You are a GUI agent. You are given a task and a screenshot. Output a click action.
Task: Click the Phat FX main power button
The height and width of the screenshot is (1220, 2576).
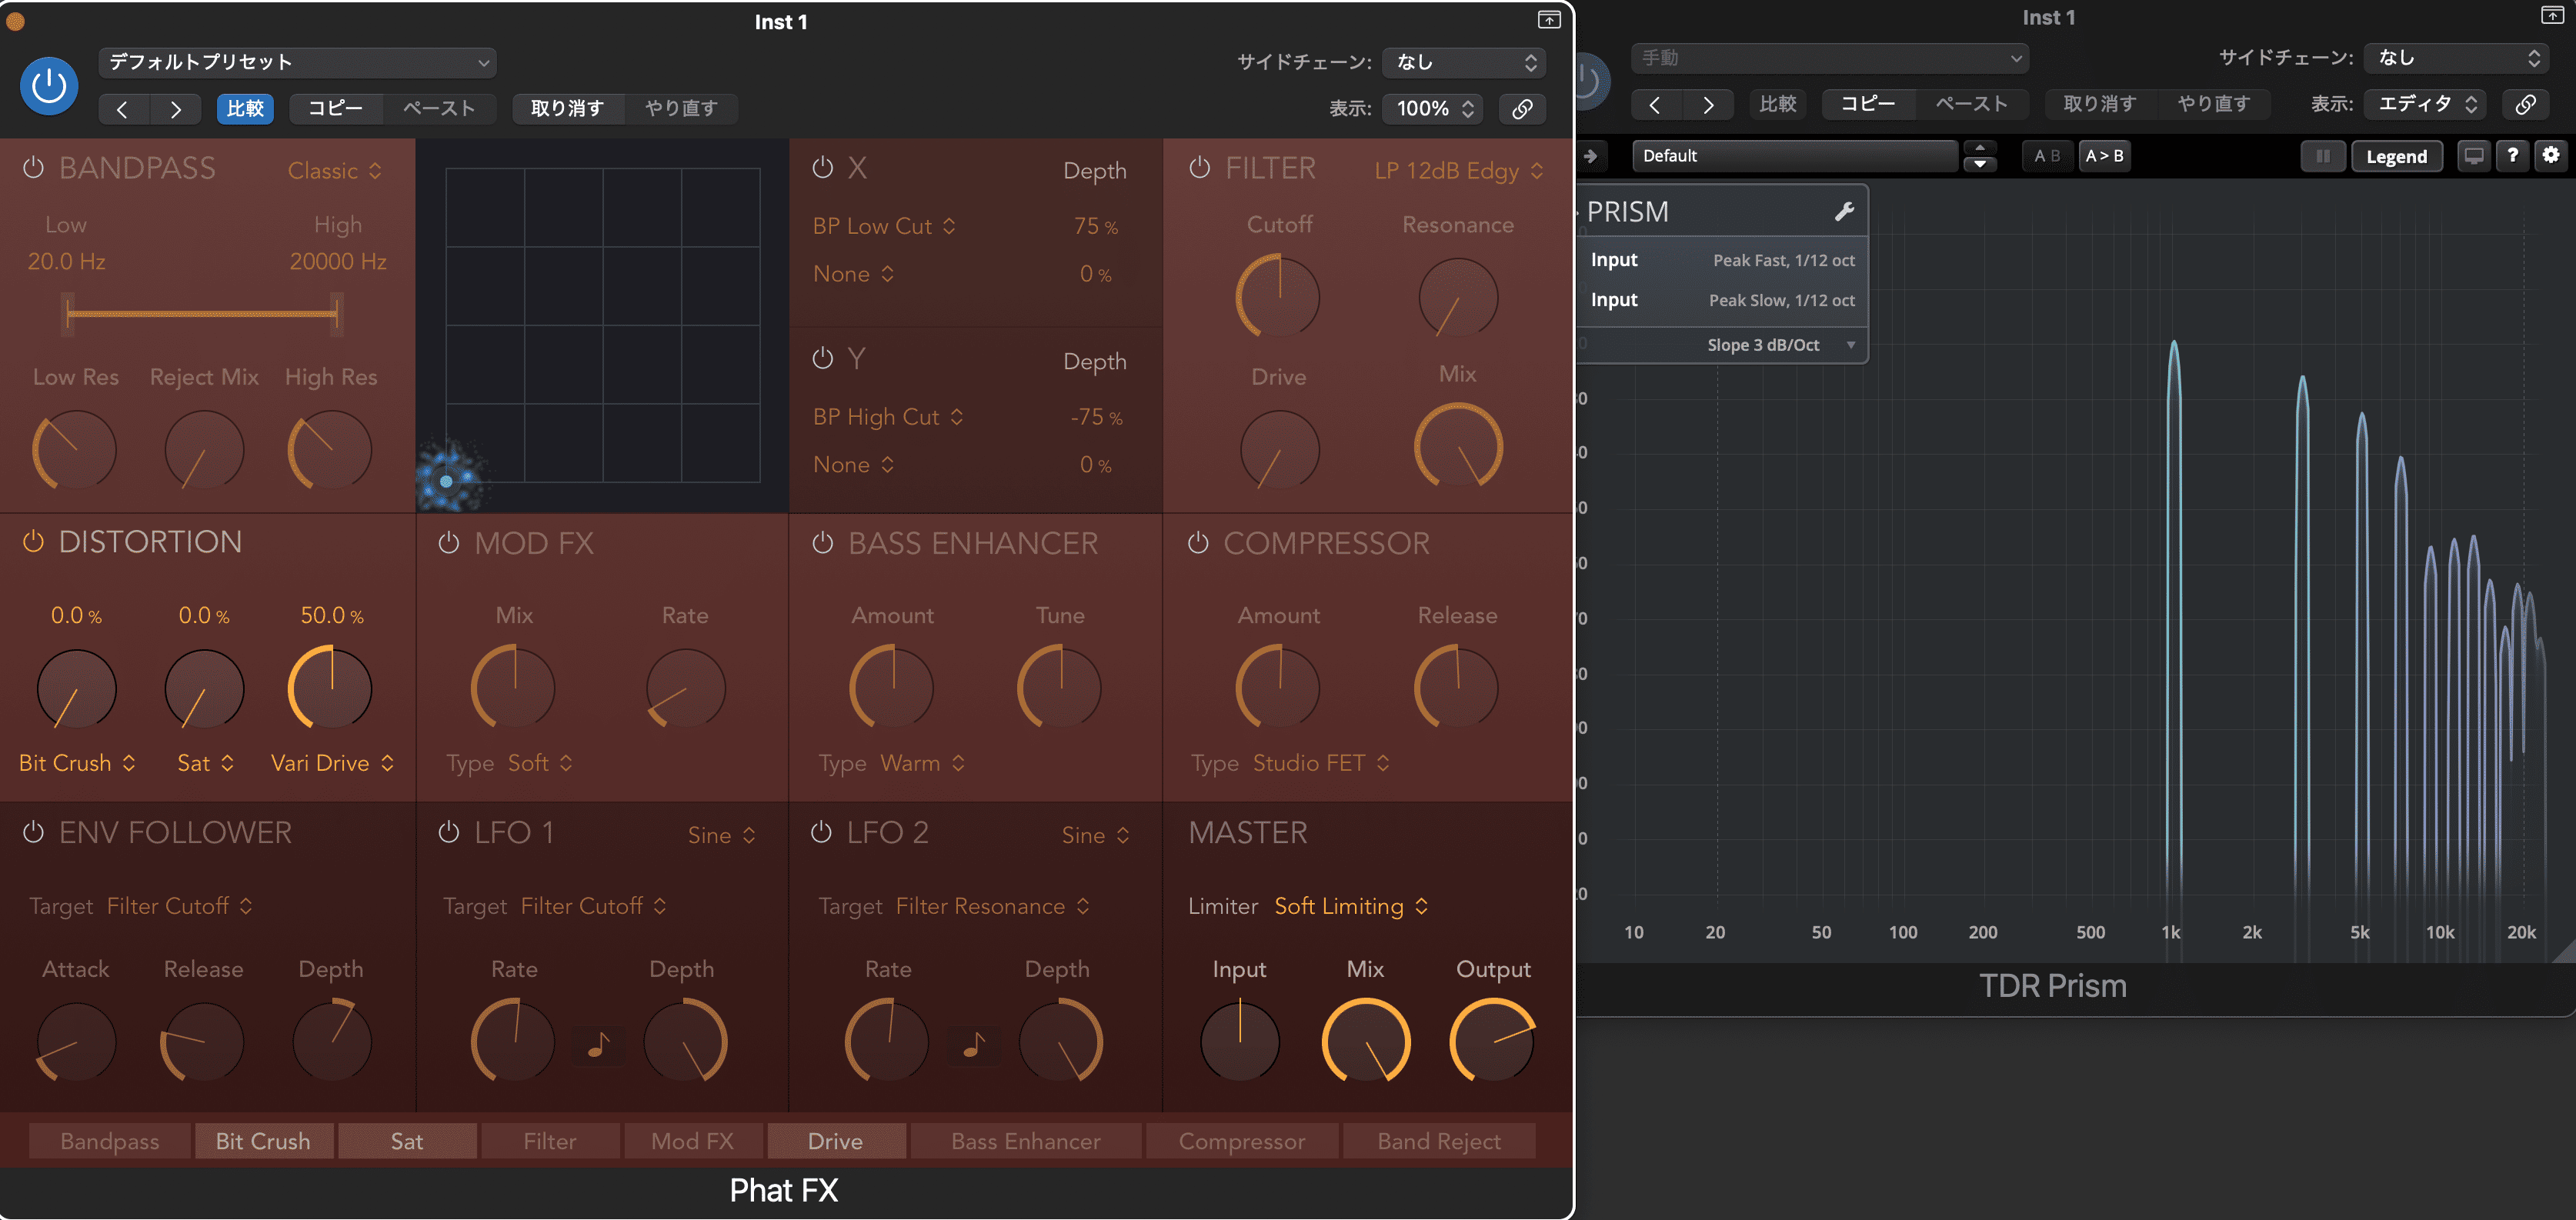[49, 86]
